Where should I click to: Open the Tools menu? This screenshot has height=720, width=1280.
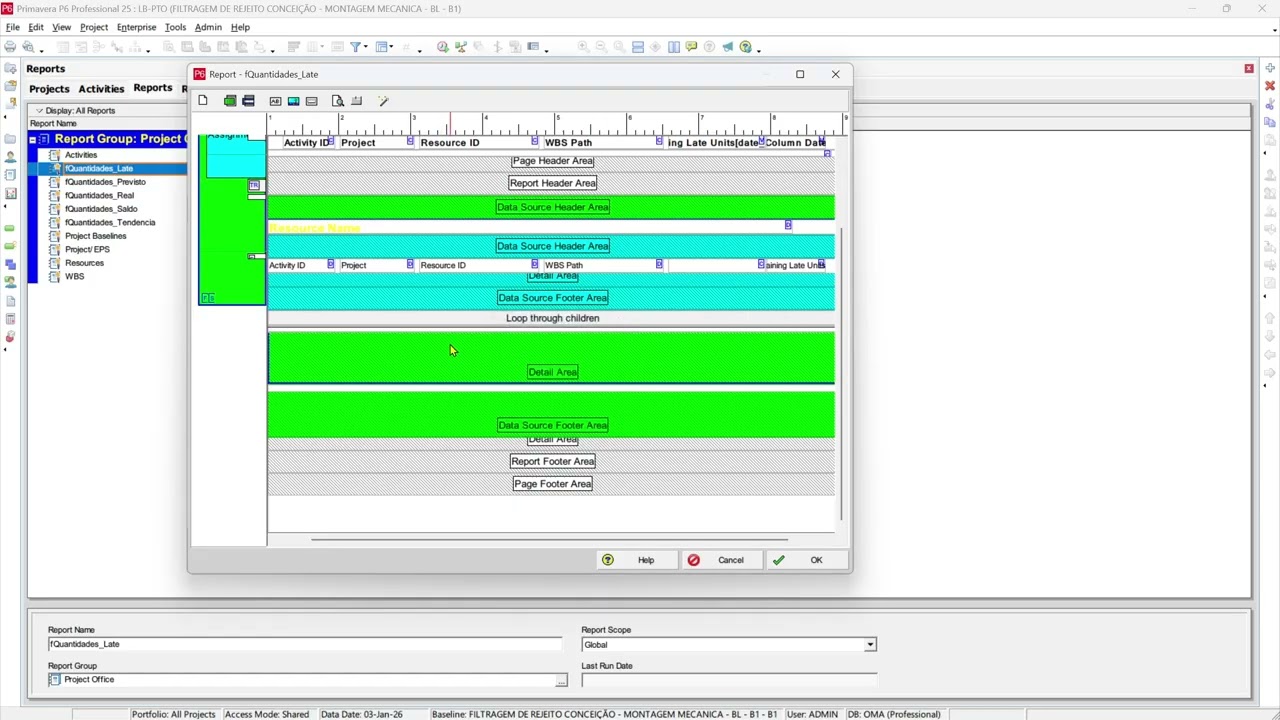pyautogui.click(x=175, y=27)
